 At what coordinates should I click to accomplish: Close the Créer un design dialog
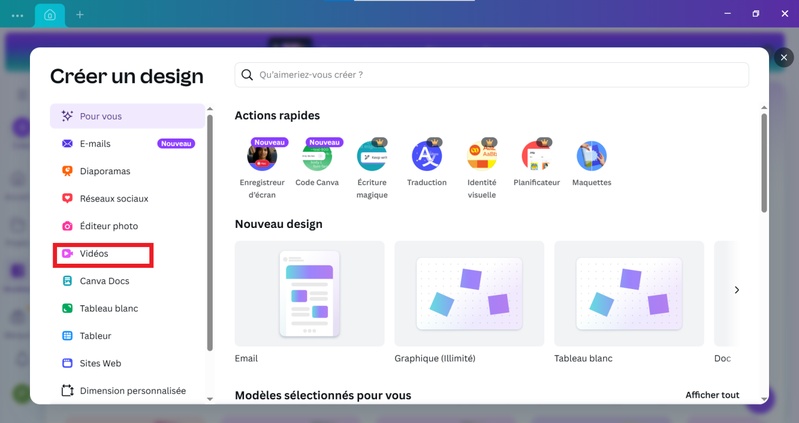coord(784,57)
